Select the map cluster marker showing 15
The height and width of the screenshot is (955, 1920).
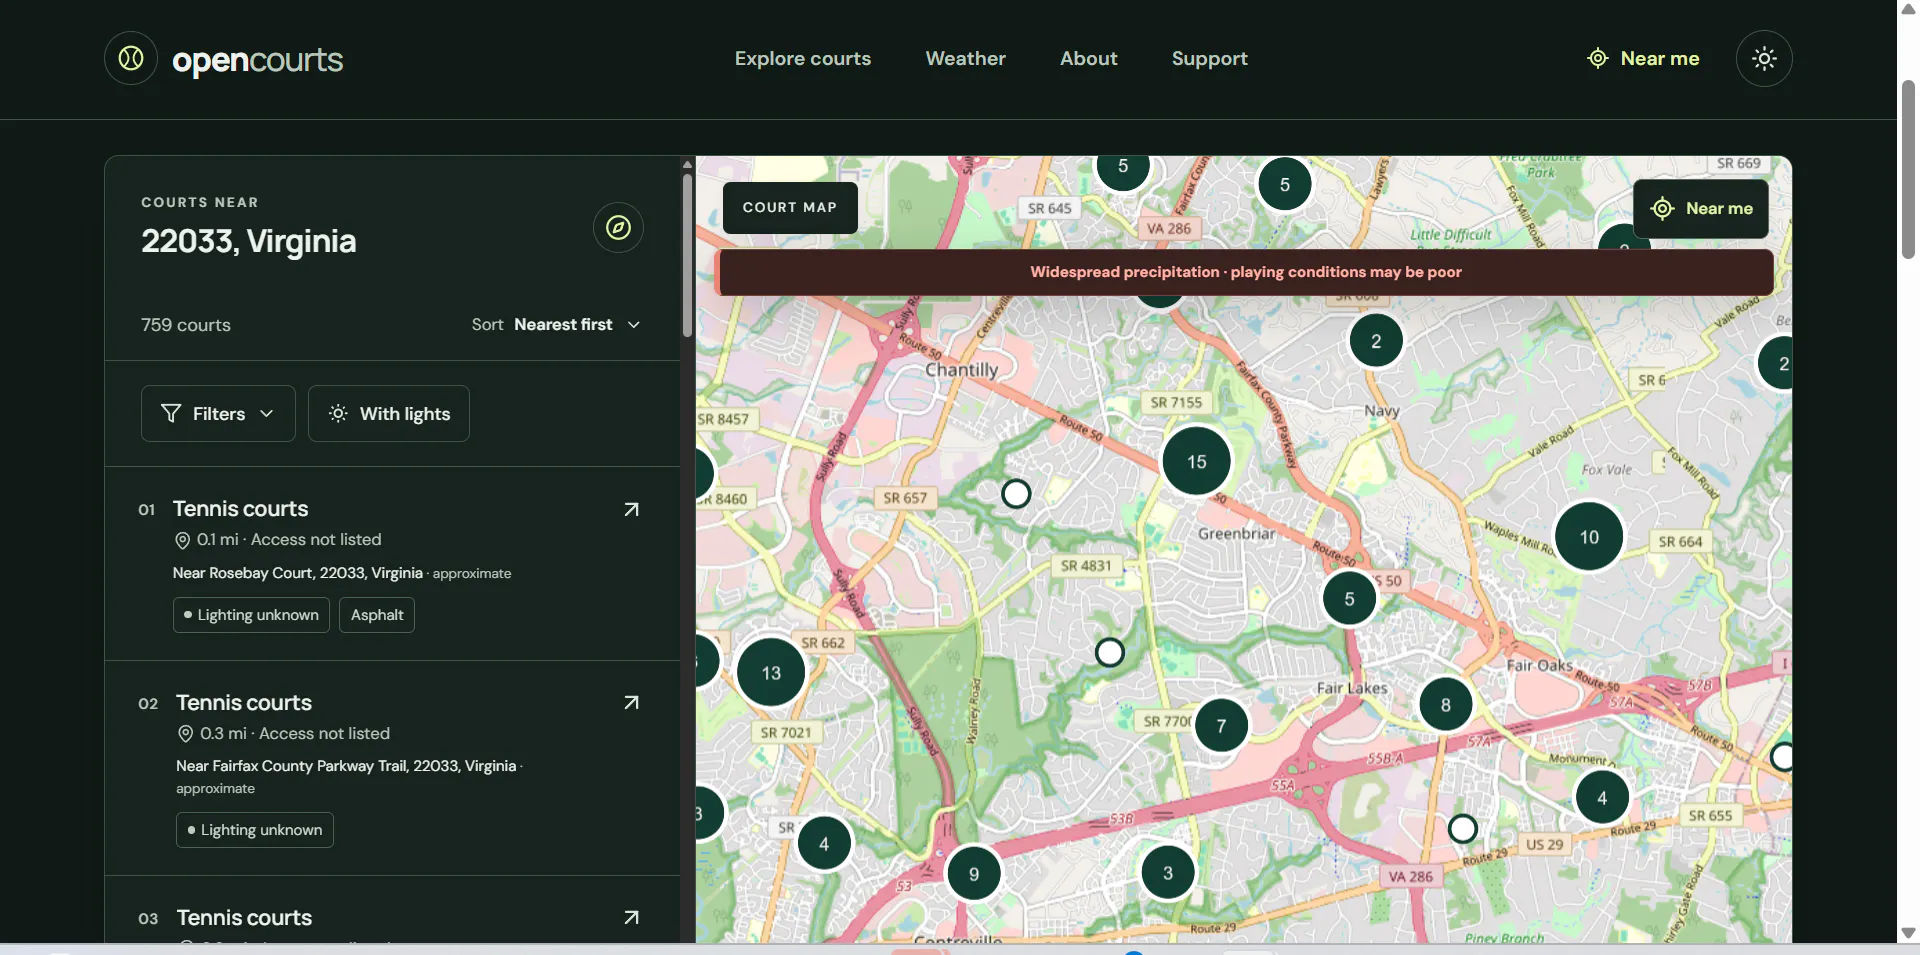coord(1197,461)
